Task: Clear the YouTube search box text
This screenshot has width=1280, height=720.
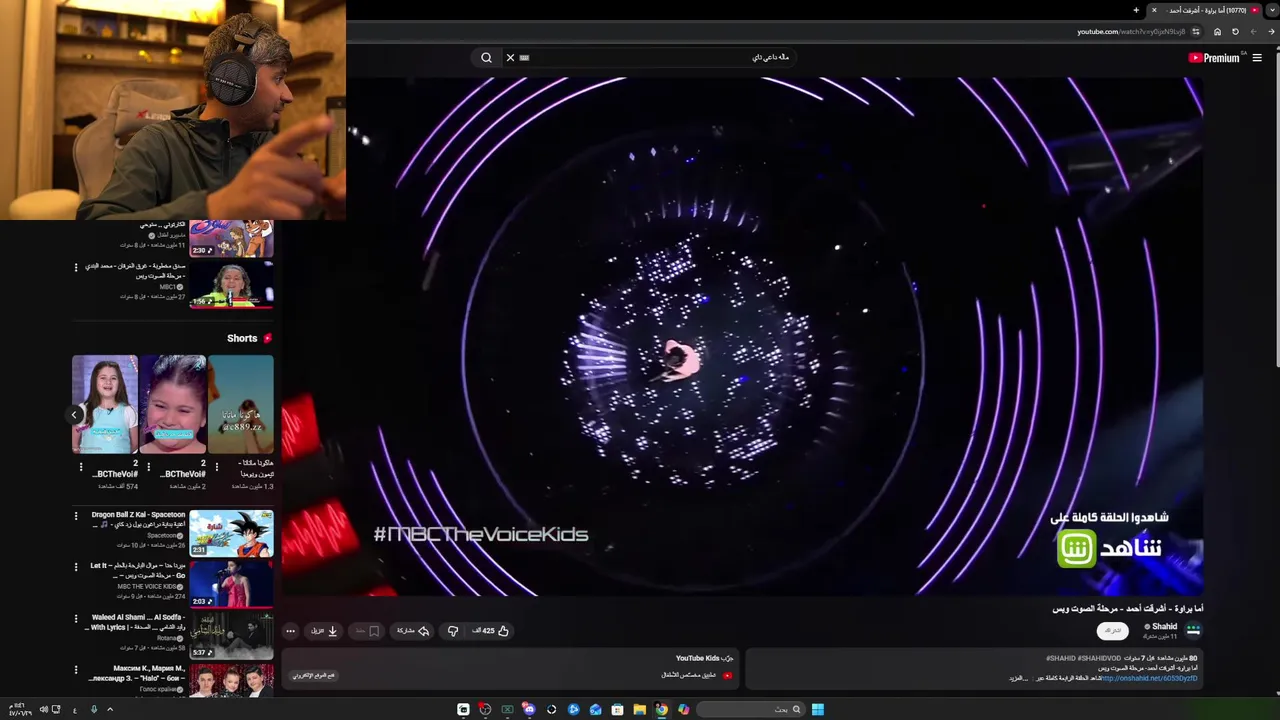Action: pos(510,58)
